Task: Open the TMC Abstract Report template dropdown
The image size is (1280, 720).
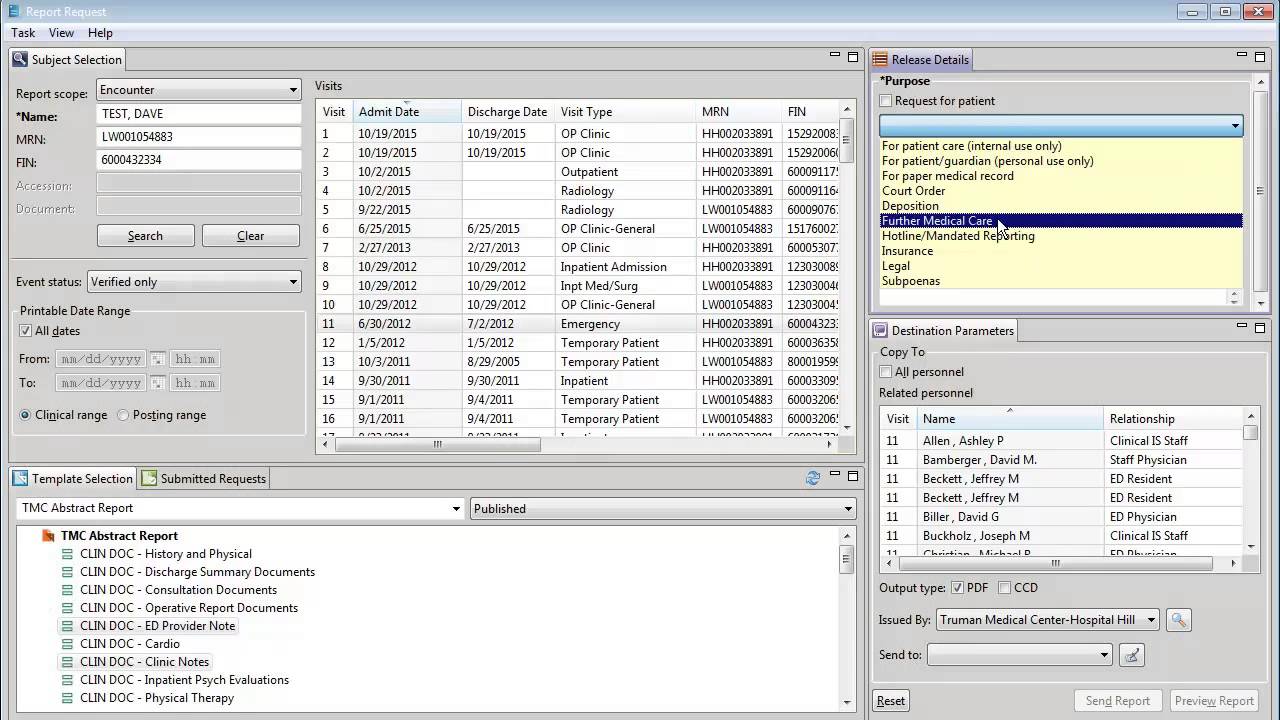Action: [x=241, y=509]
